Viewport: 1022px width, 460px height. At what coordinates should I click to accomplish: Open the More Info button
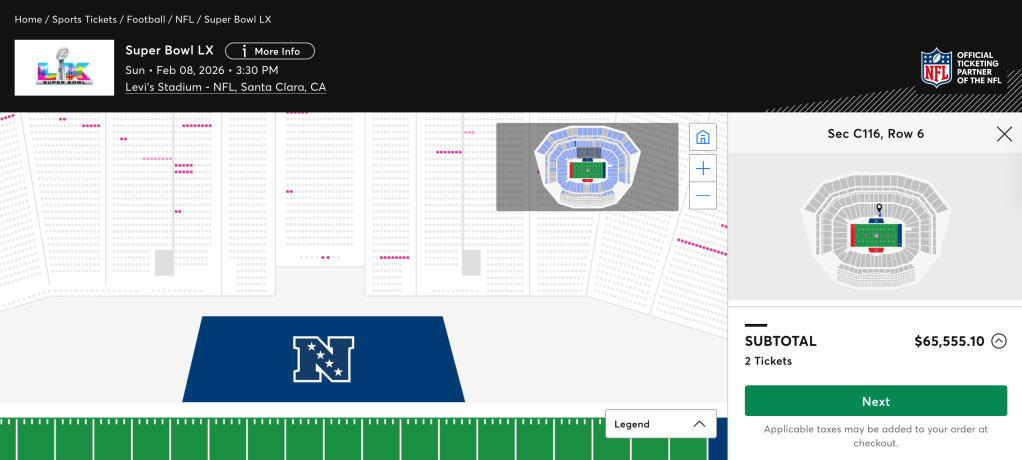[270, 51]
